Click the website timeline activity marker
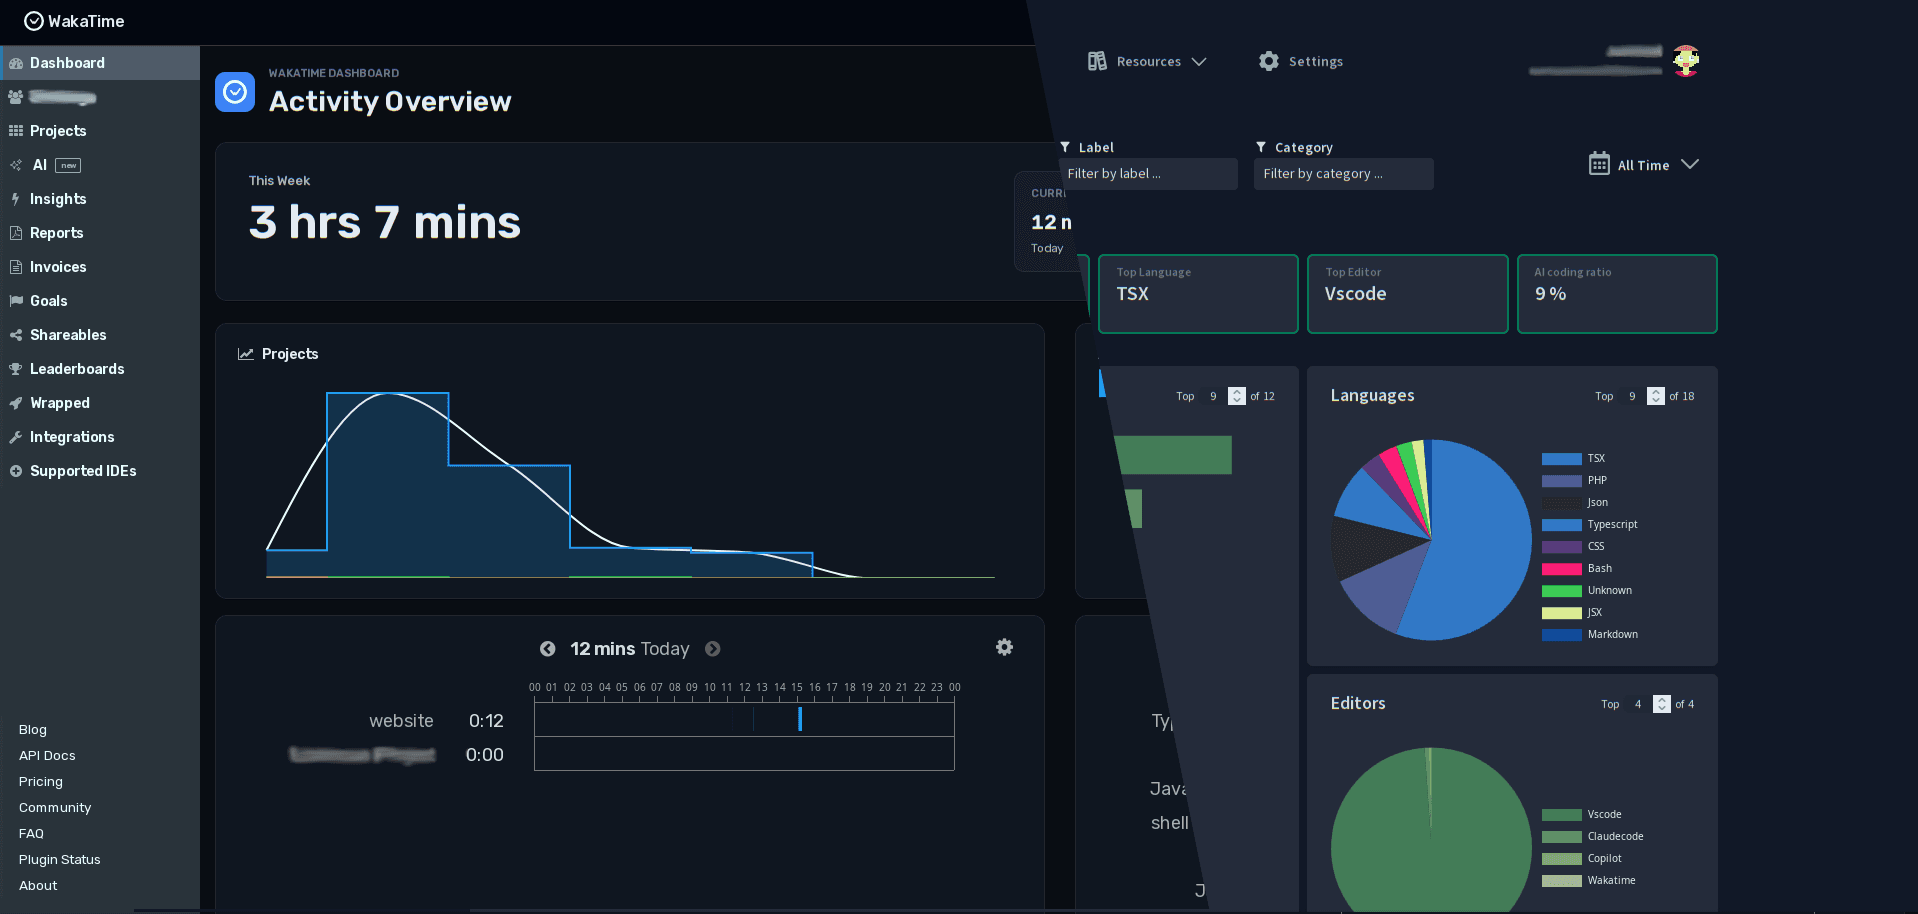The width and height of the screenshot is (1918, 914). pos(800,719)
